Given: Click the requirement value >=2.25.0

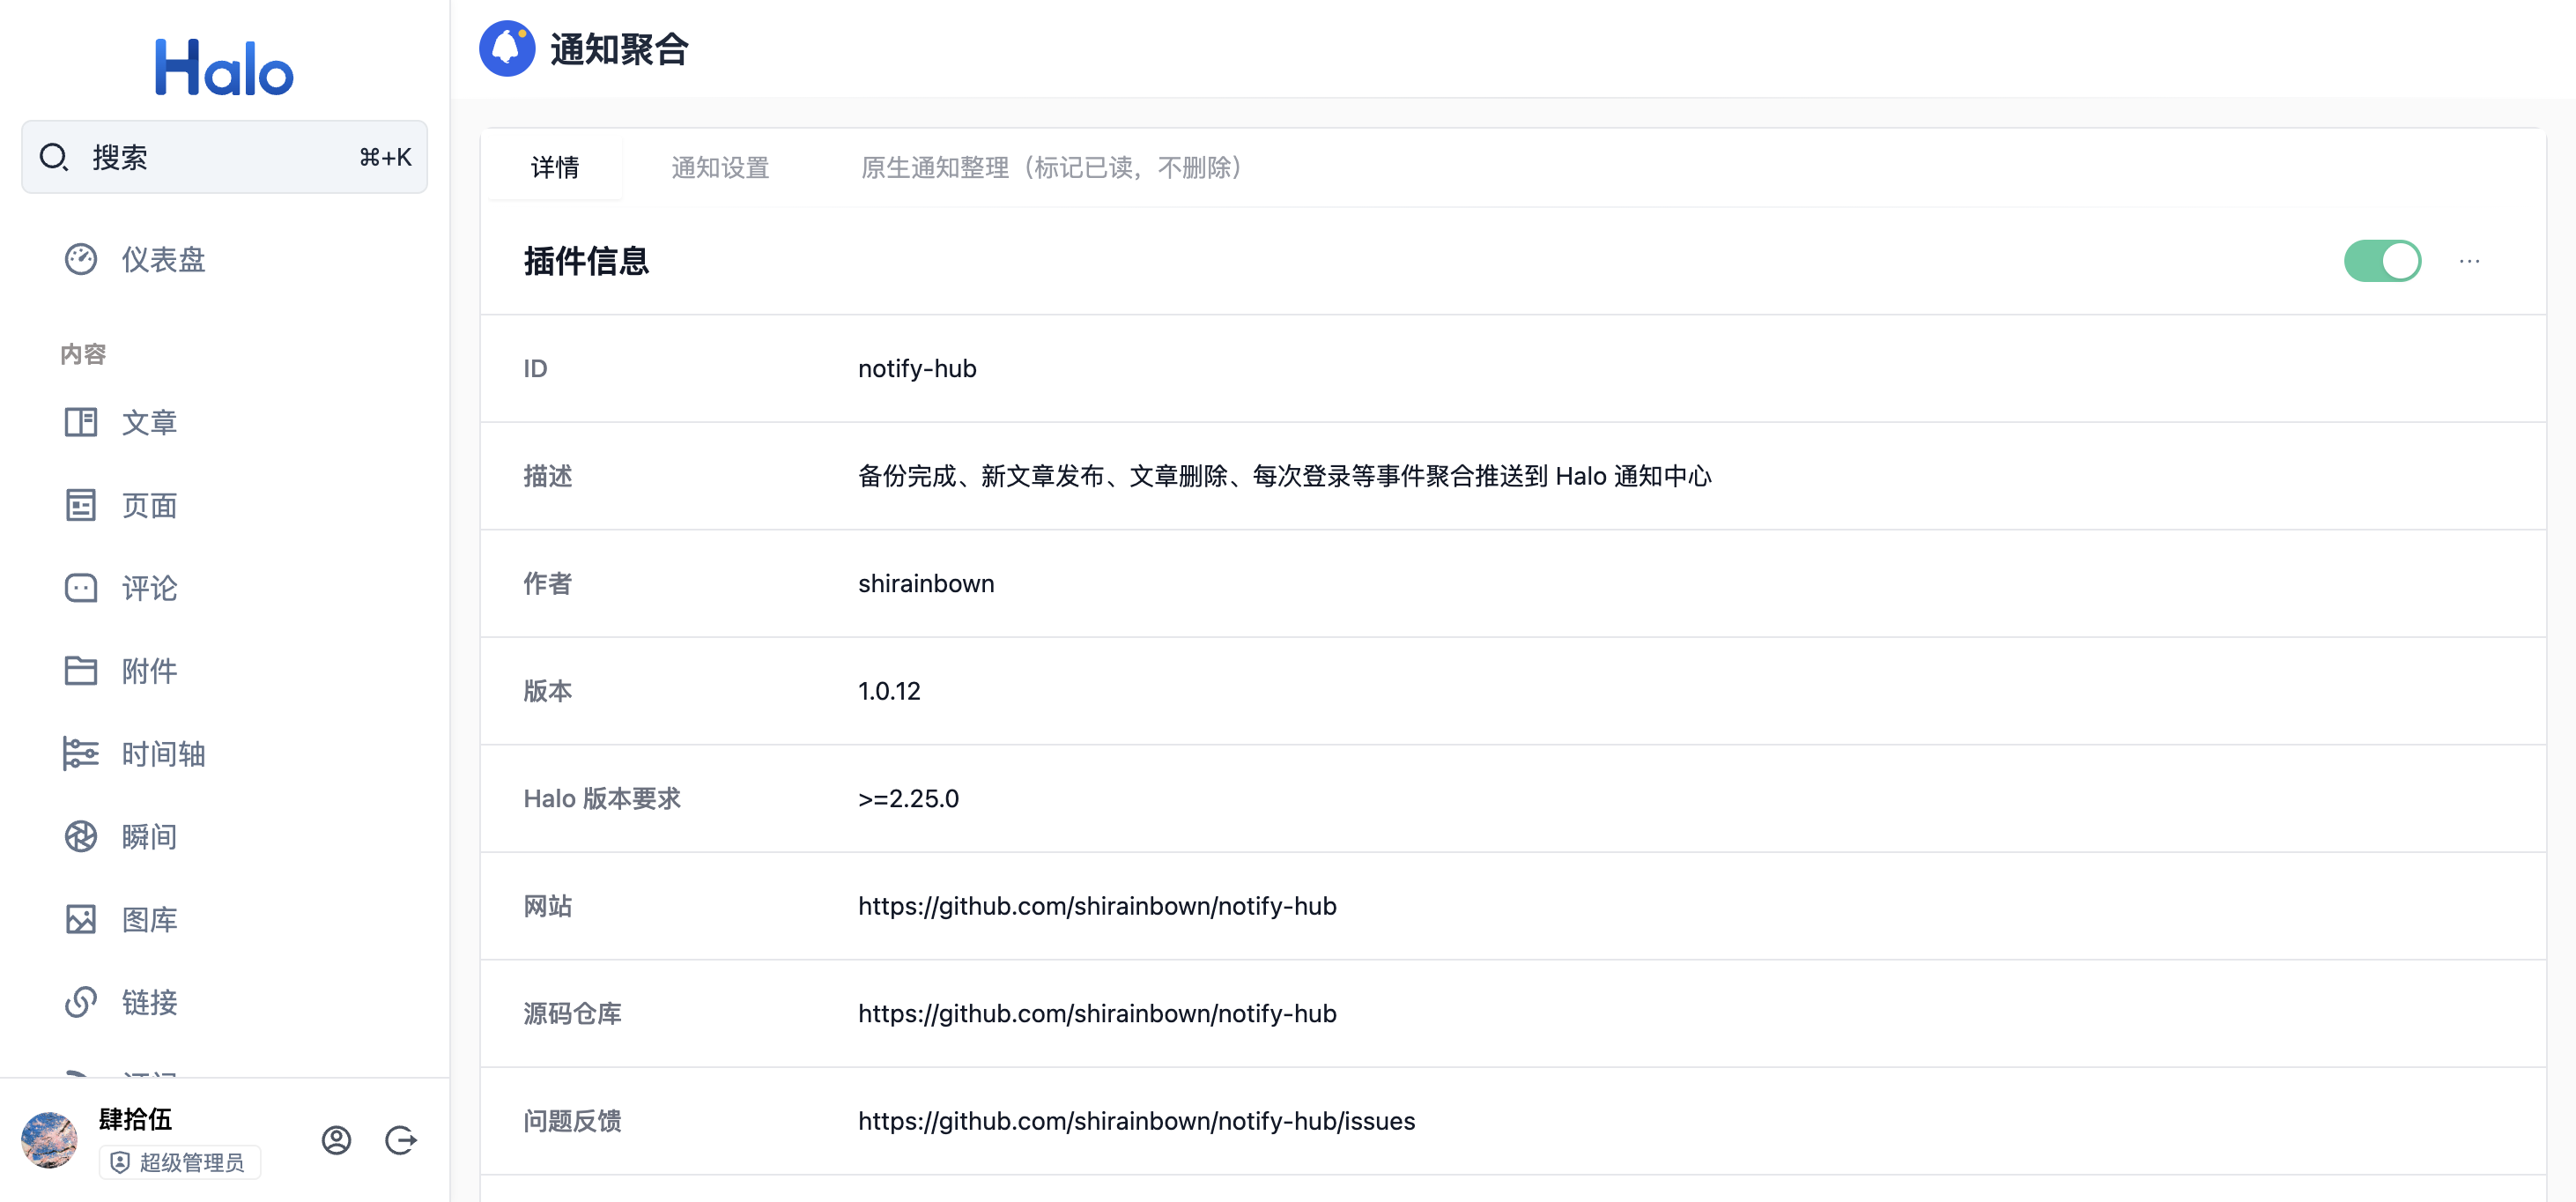Looking at the screenshot, I should click(908, 798).
